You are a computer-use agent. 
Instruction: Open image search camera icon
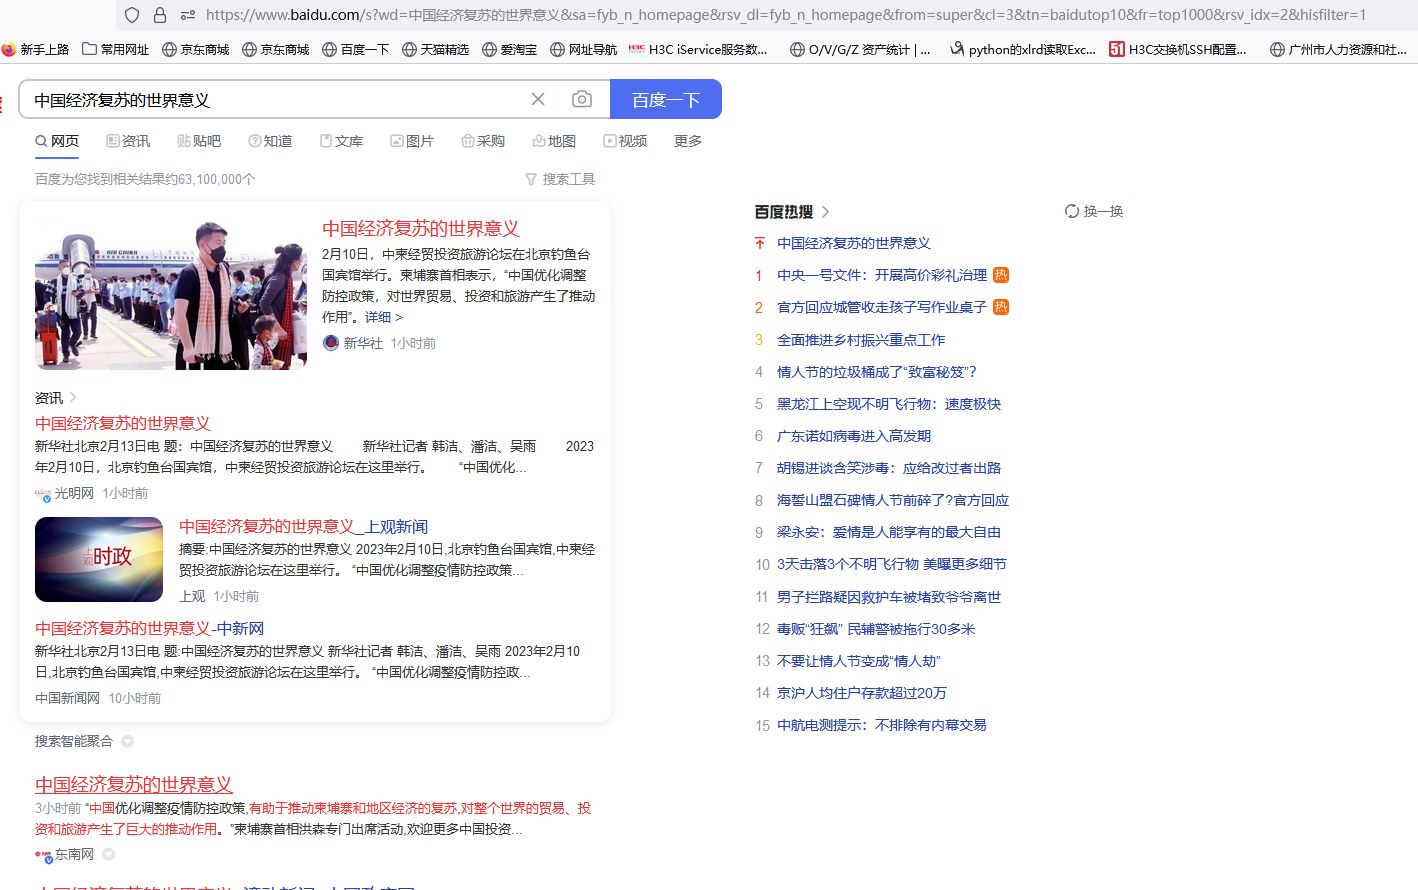(x=582, y=99)
